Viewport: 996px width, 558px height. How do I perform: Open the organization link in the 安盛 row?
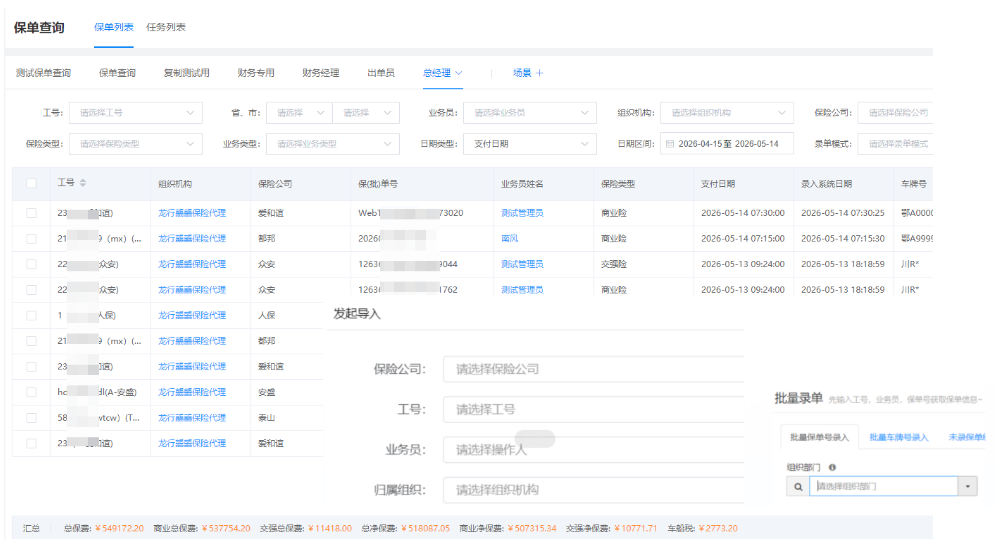(192, 392)
